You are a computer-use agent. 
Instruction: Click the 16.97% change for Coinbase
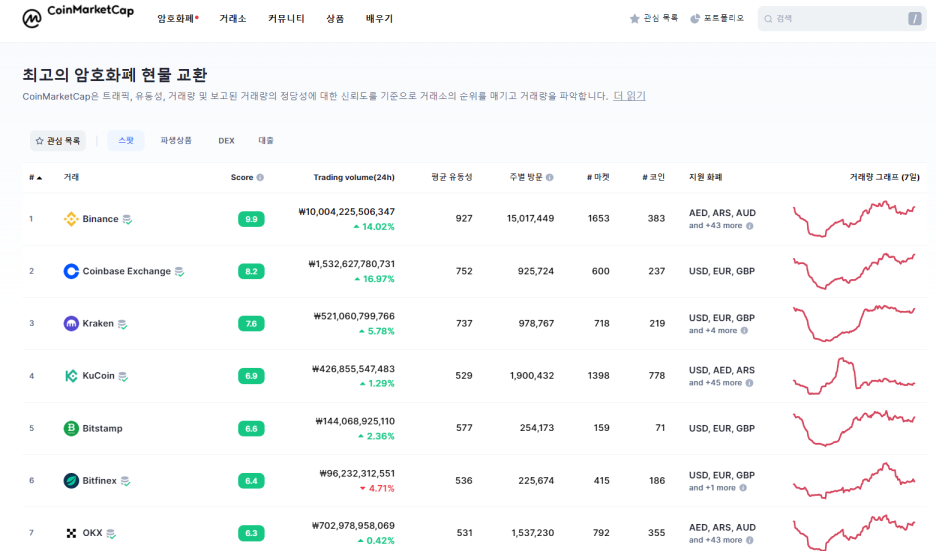(x=374, y=279)
